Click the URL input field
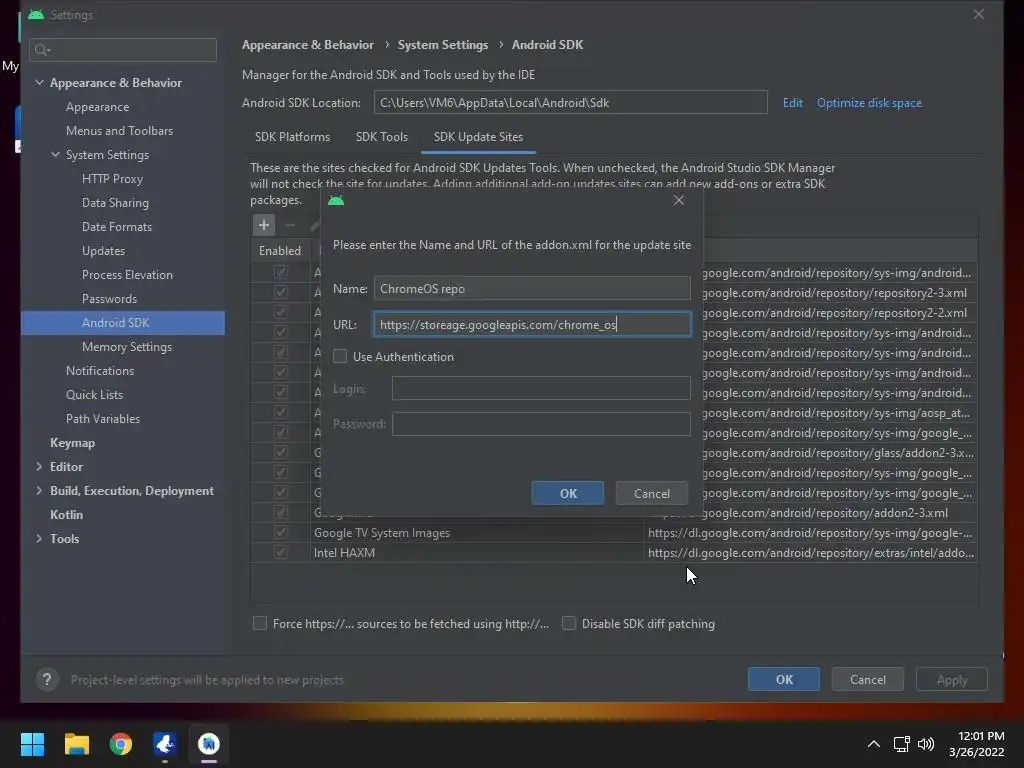The width and height of the screenshot is (1024, 768). coord(532,325)
